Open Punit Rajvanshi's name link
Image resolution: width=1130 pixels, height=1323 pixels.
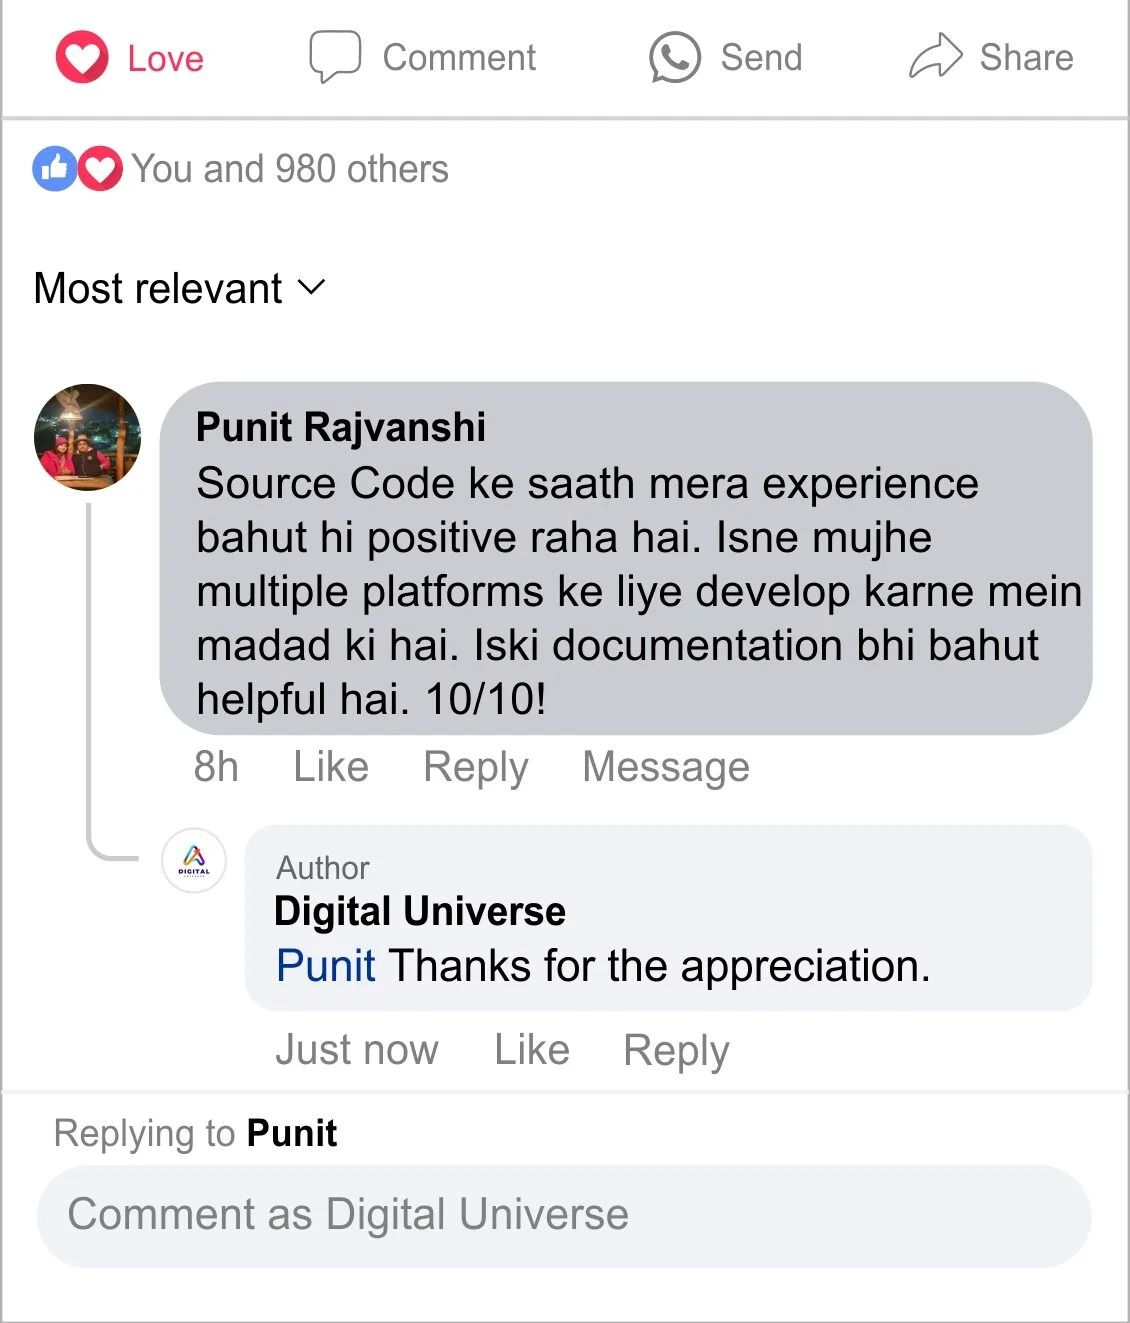click(341, 427)
